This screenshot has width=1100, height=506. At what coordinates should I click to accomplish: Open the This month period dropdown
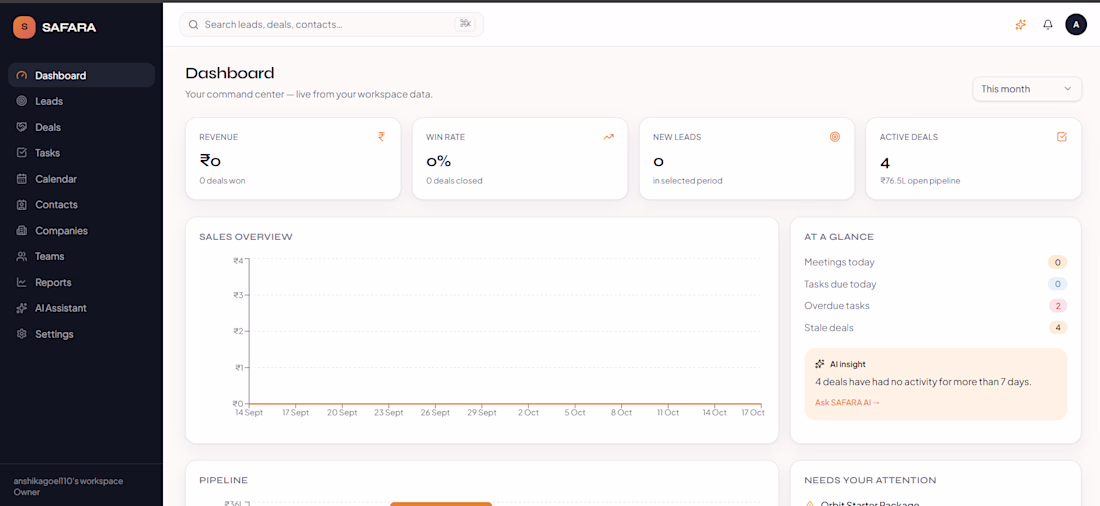[1027, 88]
